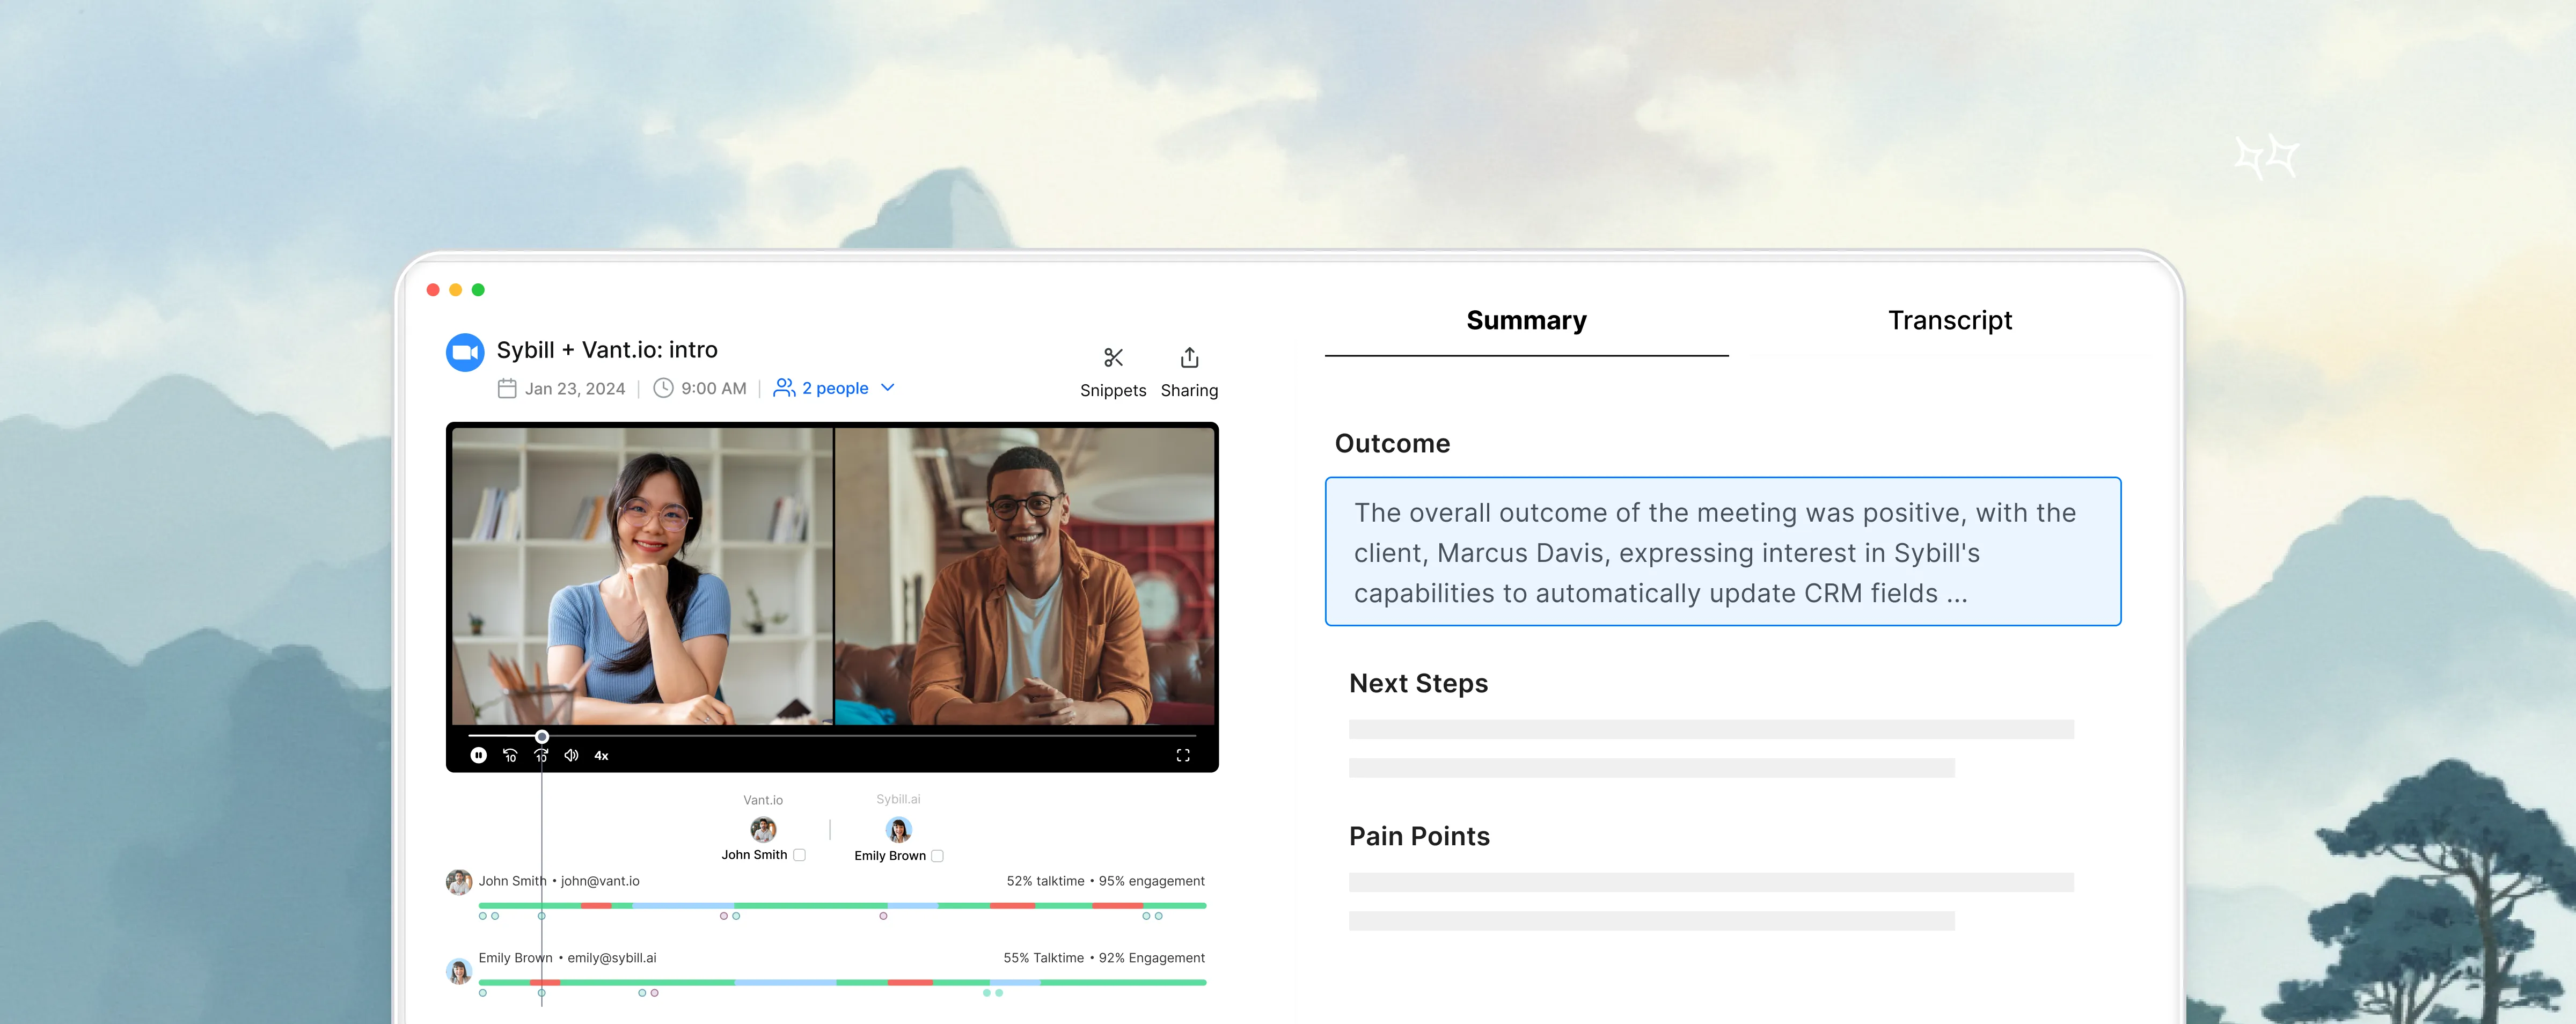The width and height of the screenshot is (2576, 1024).
Task: Click the volume speaker icon
Action: pyautogui.click(x=571, y=755)
